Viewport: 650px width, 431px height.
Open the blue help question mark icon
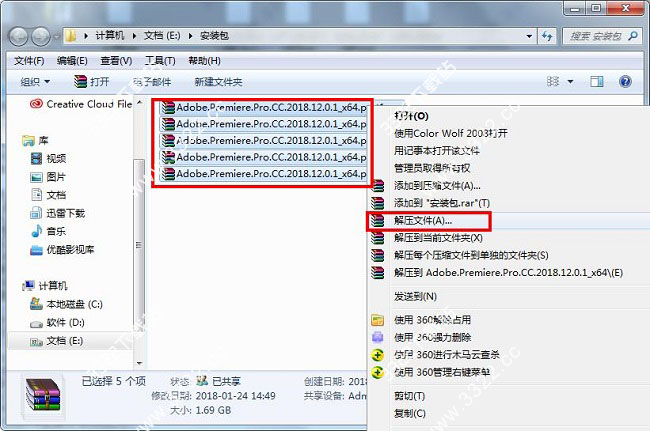coord(625,81)
